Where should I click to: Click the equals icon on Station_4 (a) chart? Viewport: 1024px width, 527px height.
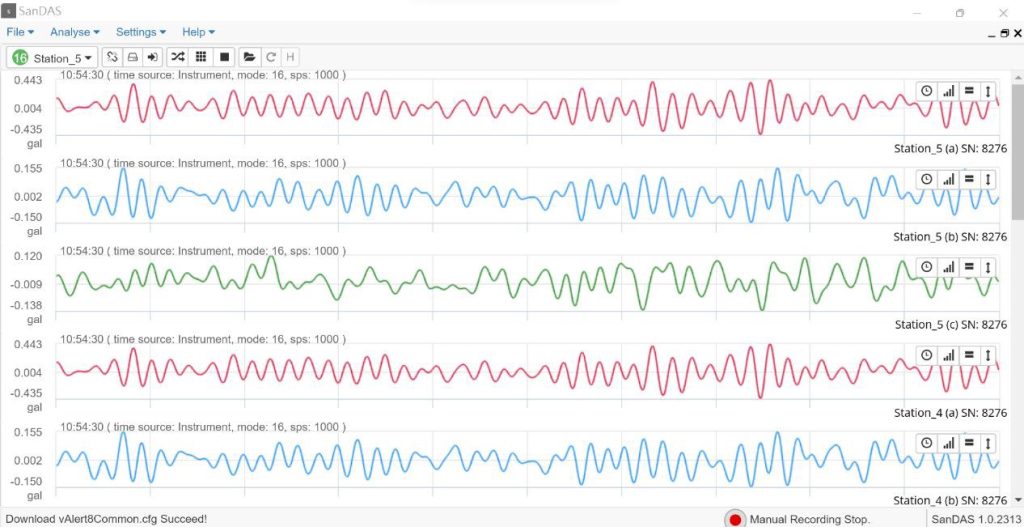coord(968,355)
